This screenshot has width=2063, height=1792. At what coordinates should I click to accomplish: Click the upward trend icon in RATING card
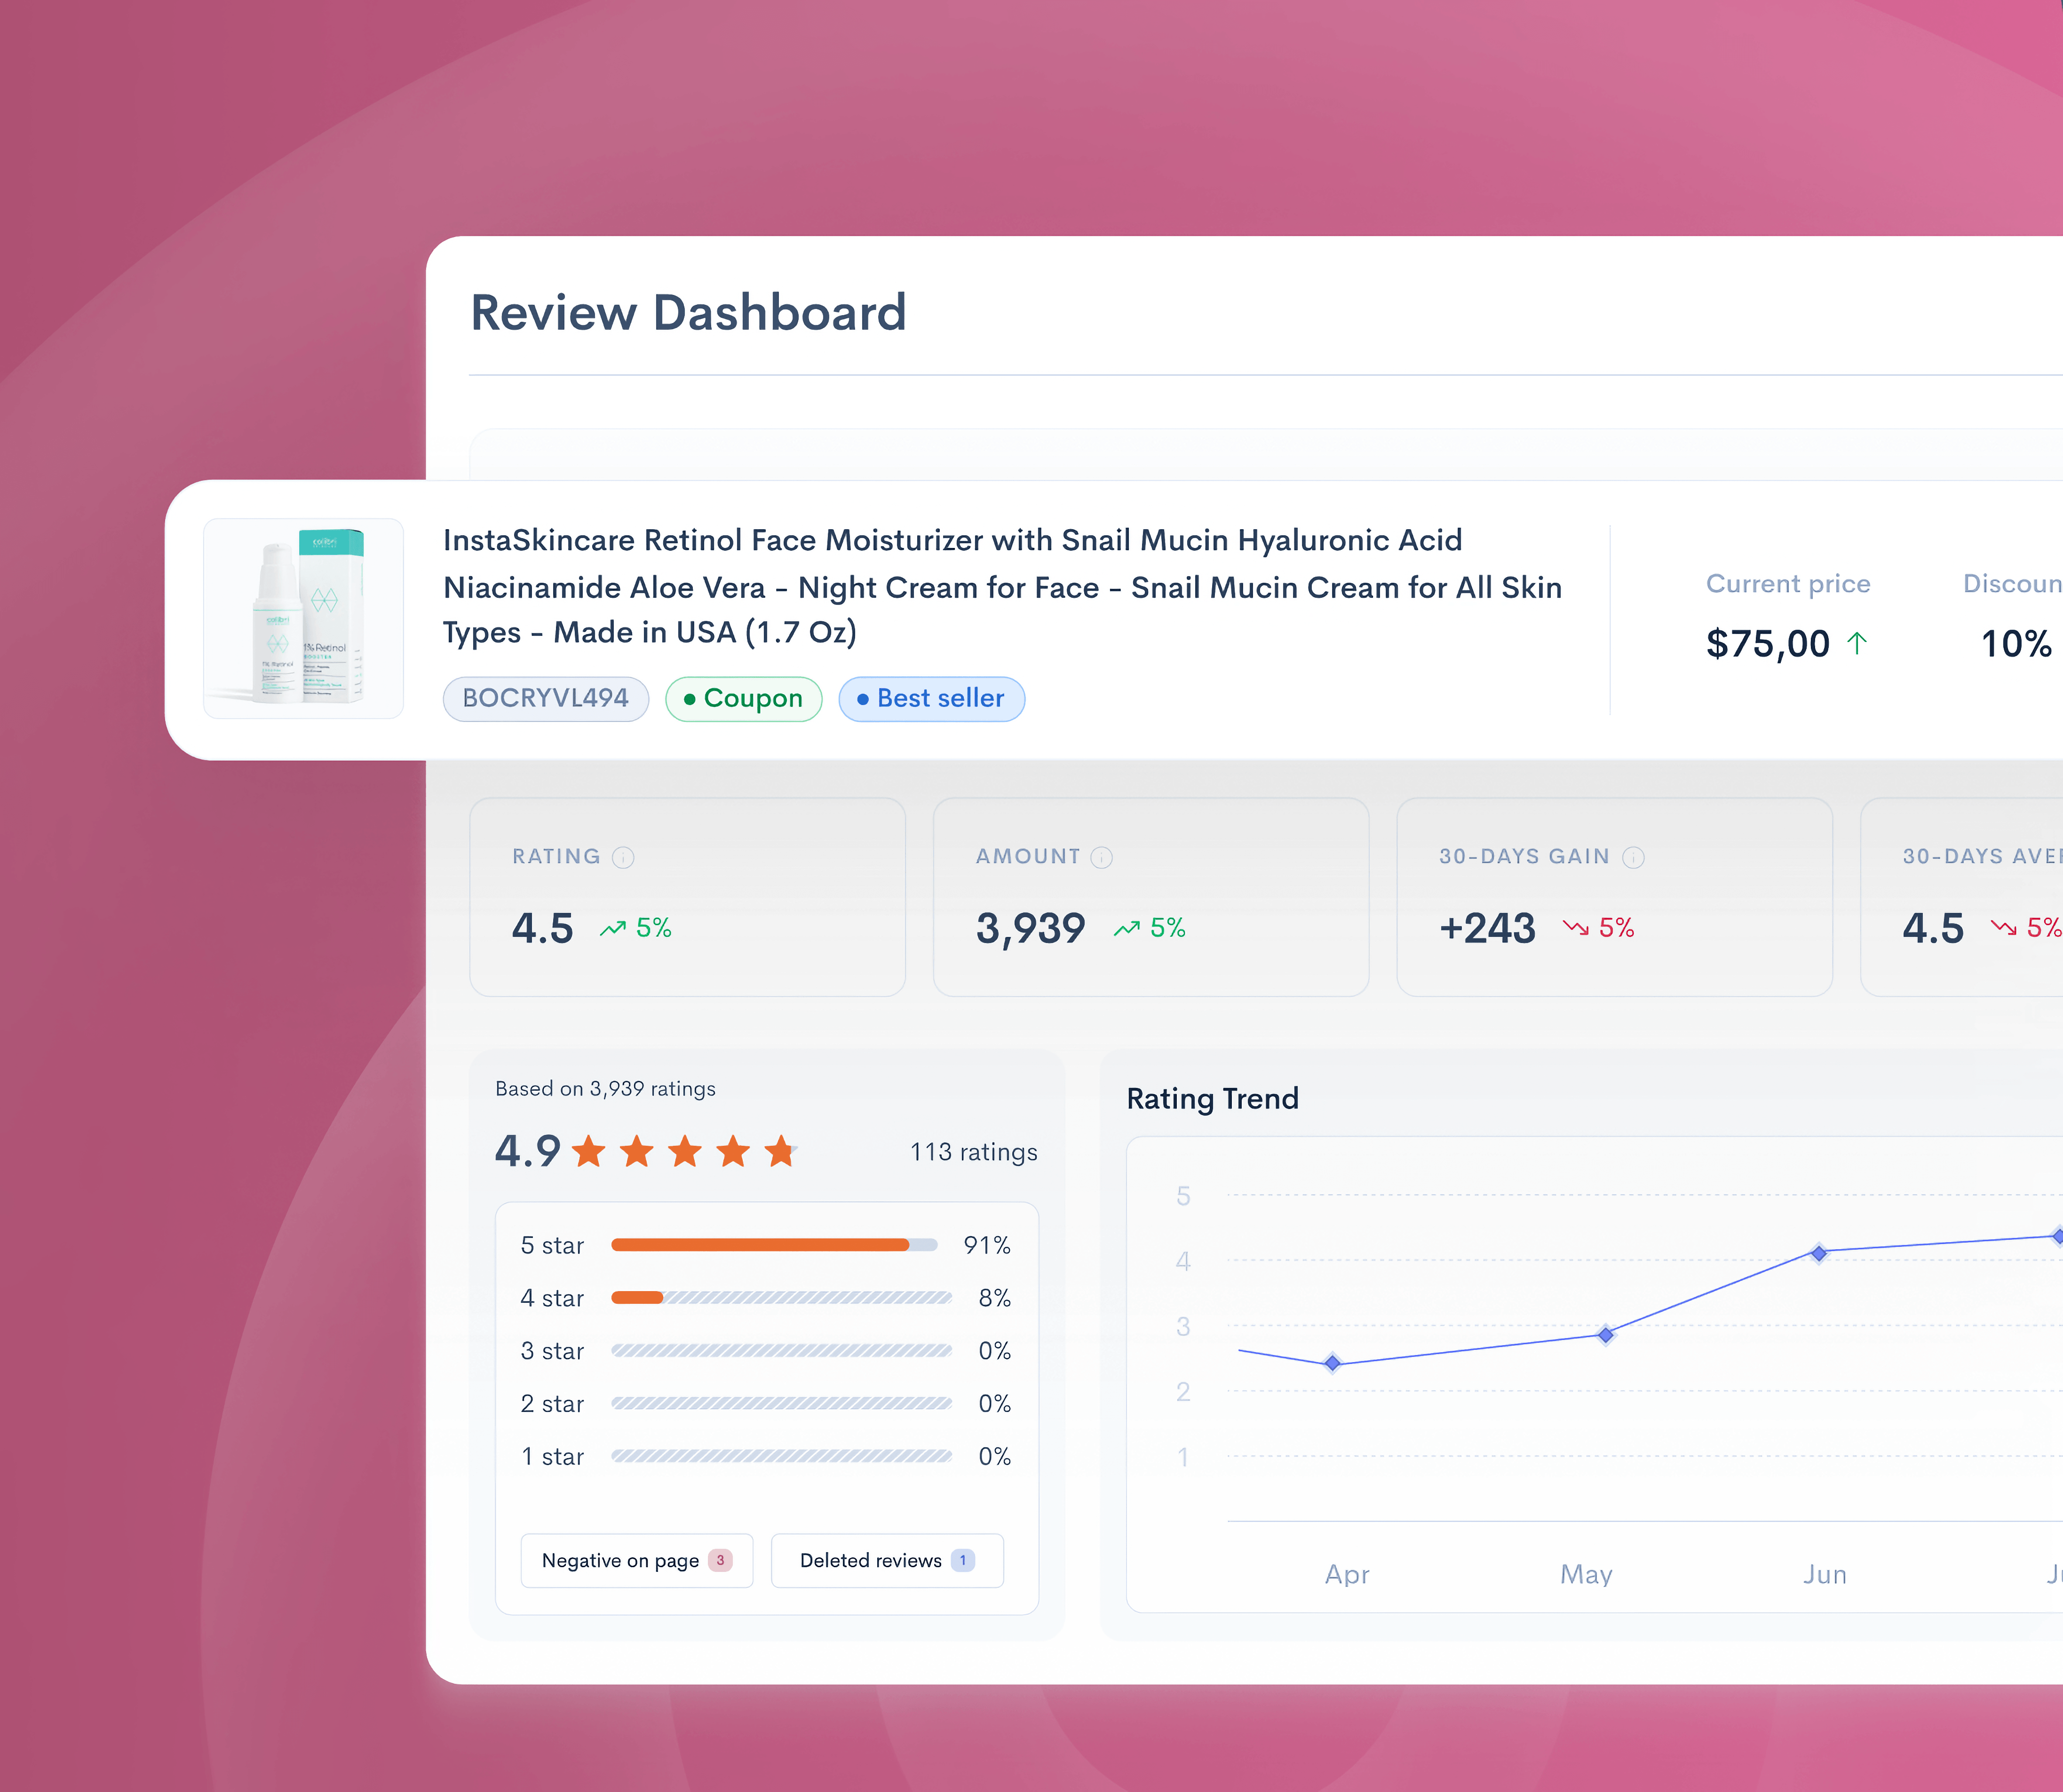[x=613, y=929]
